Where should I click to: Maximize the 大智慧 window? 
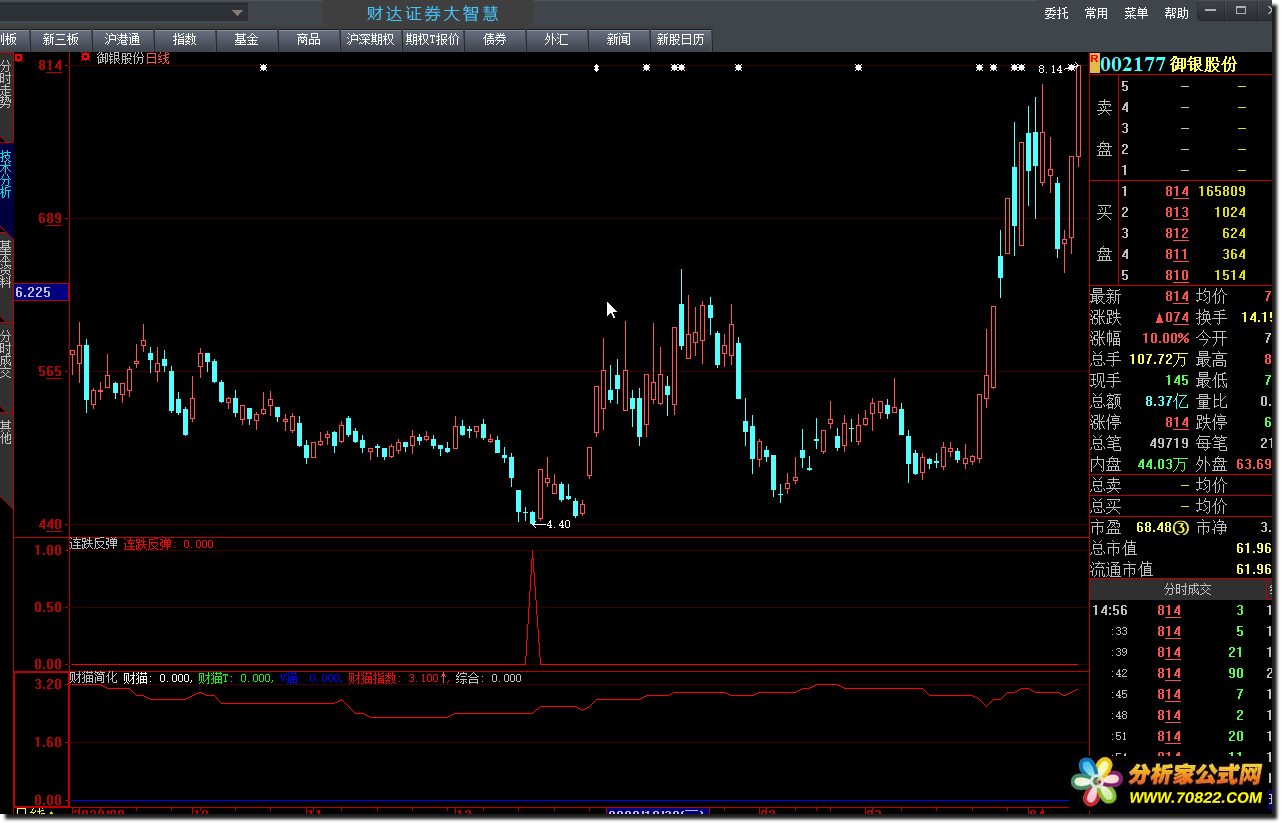[1241, 12]
